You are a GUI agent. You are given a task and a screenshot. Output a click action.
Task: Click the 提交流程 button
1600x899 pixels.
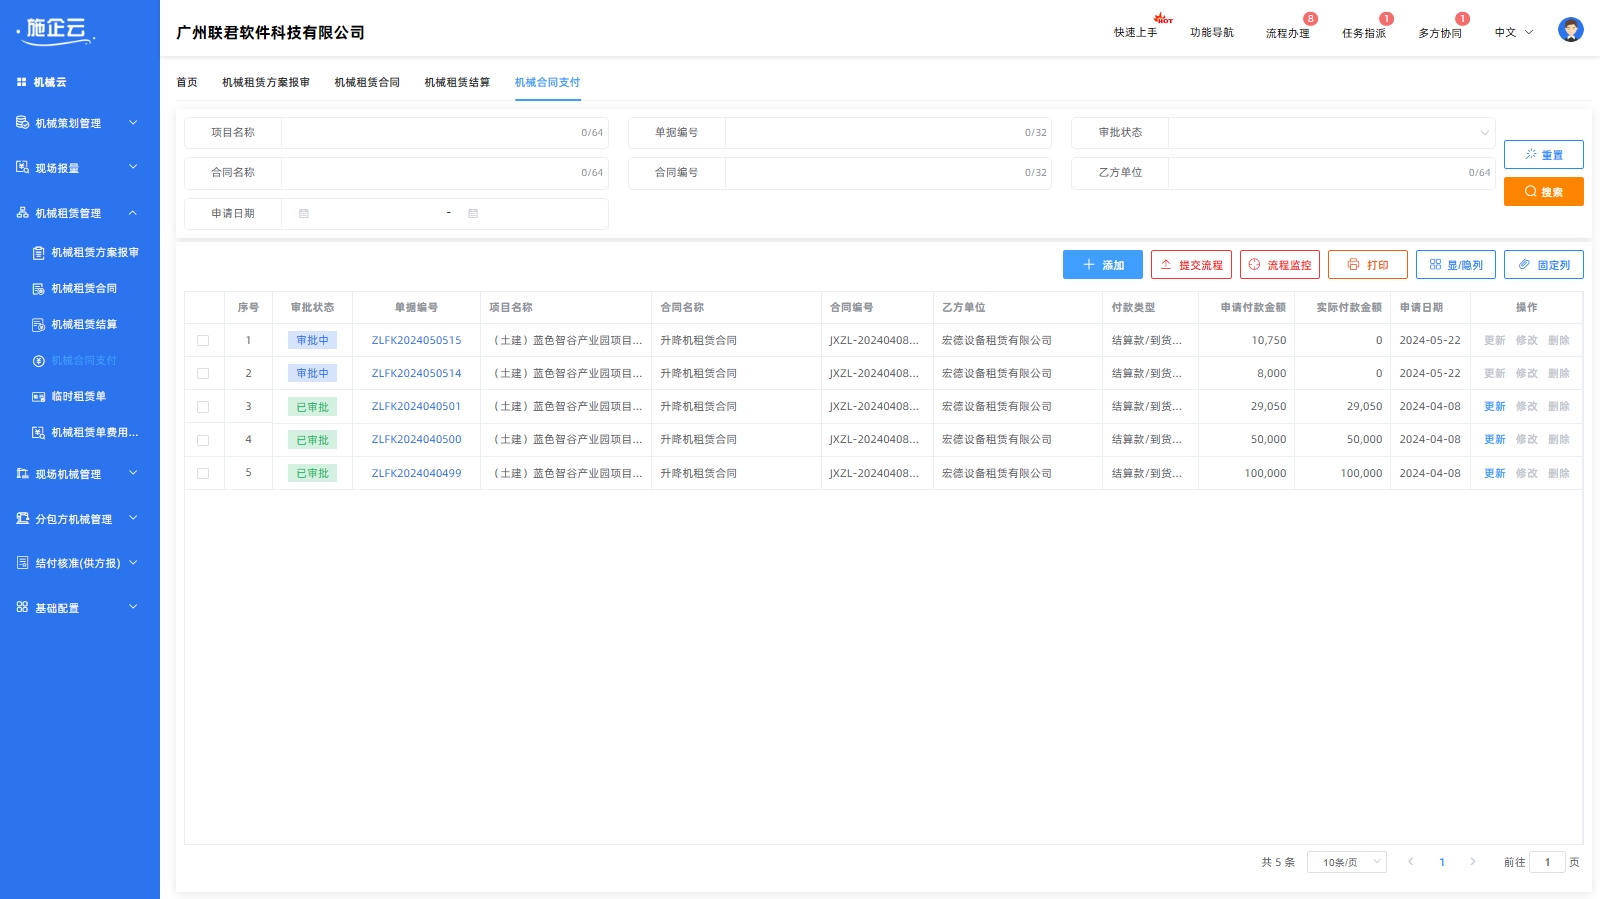pyautogui.click(x=1191, y=264)
